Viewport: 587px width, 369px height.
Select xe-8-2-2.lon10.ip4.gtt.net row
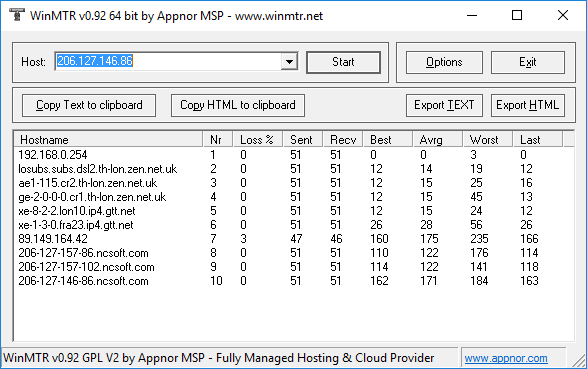[294, 211]
